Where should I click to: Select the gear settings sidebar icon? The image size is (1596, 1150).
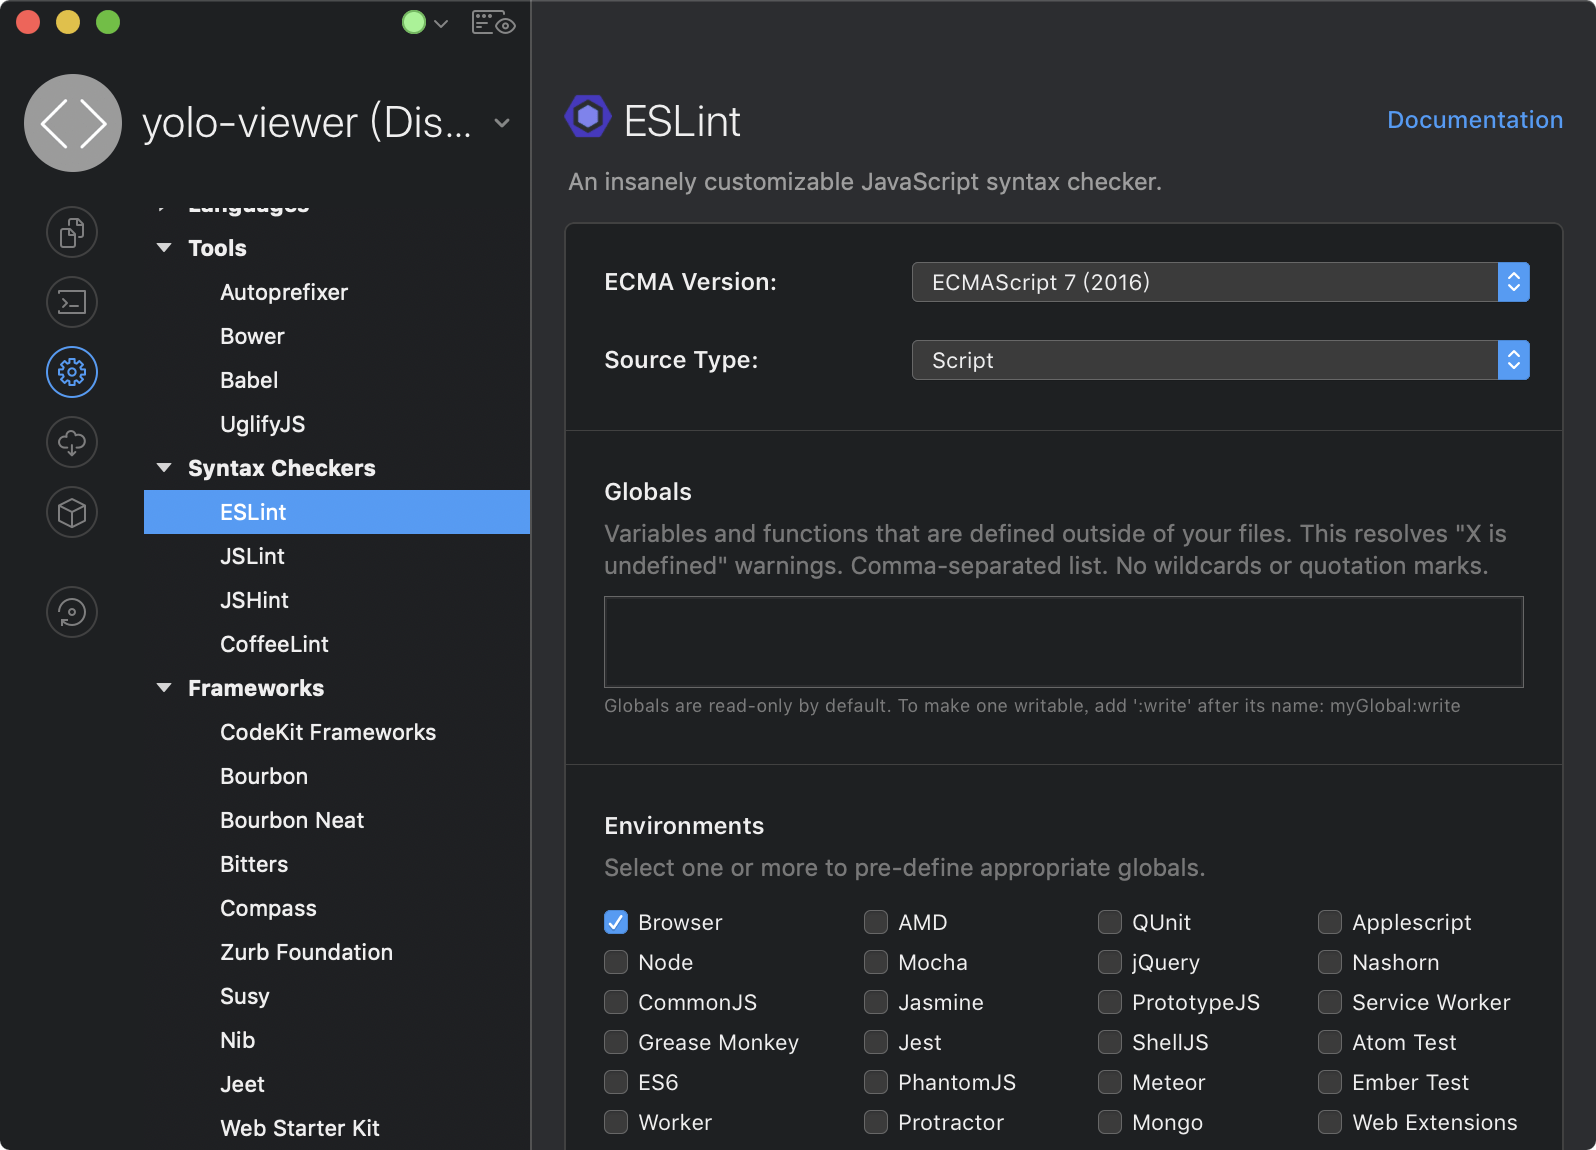point(72,372)
